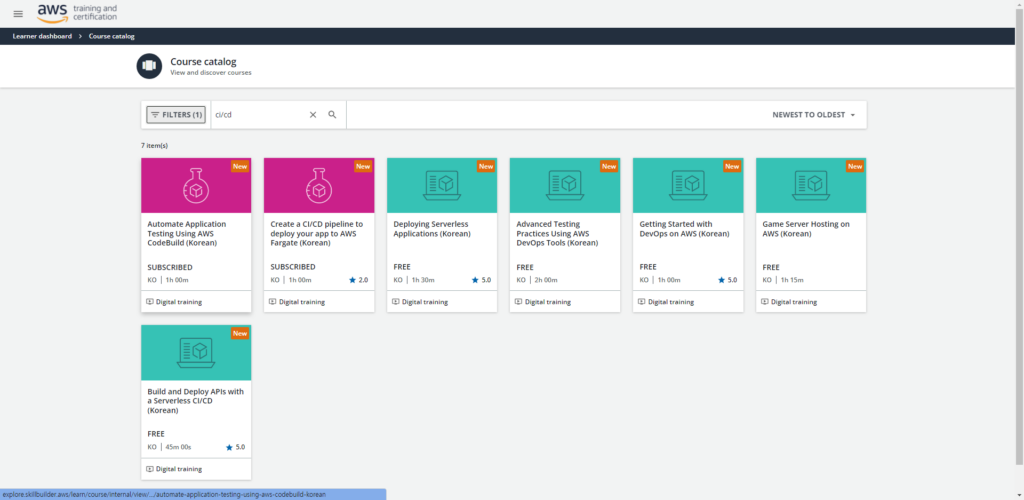This screenshot has height=500, width=1024.
Task: Click the 1h 30m duration on Deploying Serverless card
Action: tap(423, 280)
